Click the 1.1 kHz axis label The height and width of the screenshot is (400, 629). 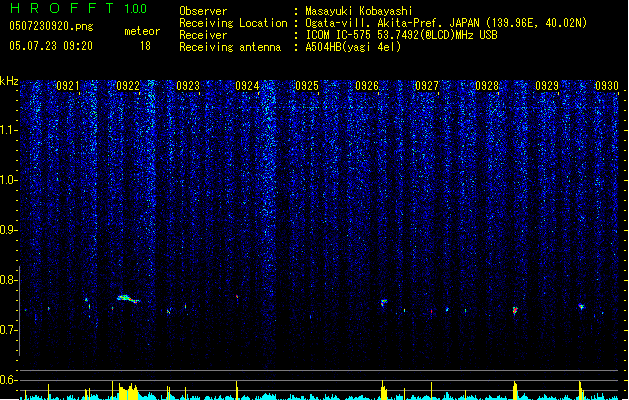pyautogui.click(x=9, y=130)
